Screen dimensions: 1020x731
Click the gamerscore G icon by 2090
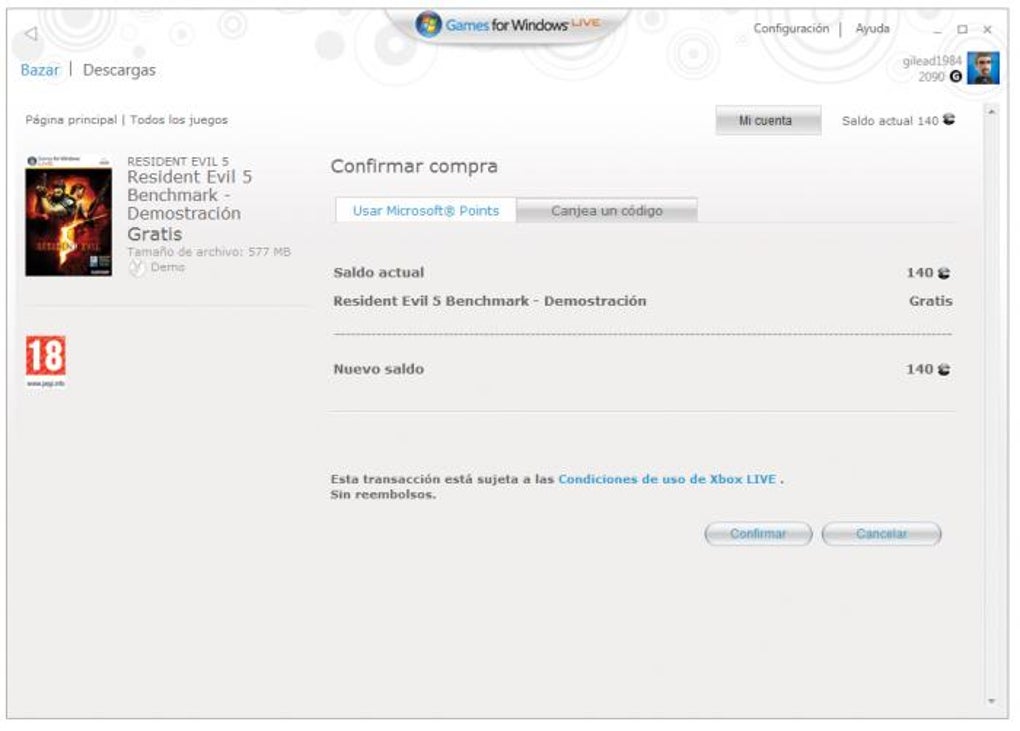pos(956,77)
